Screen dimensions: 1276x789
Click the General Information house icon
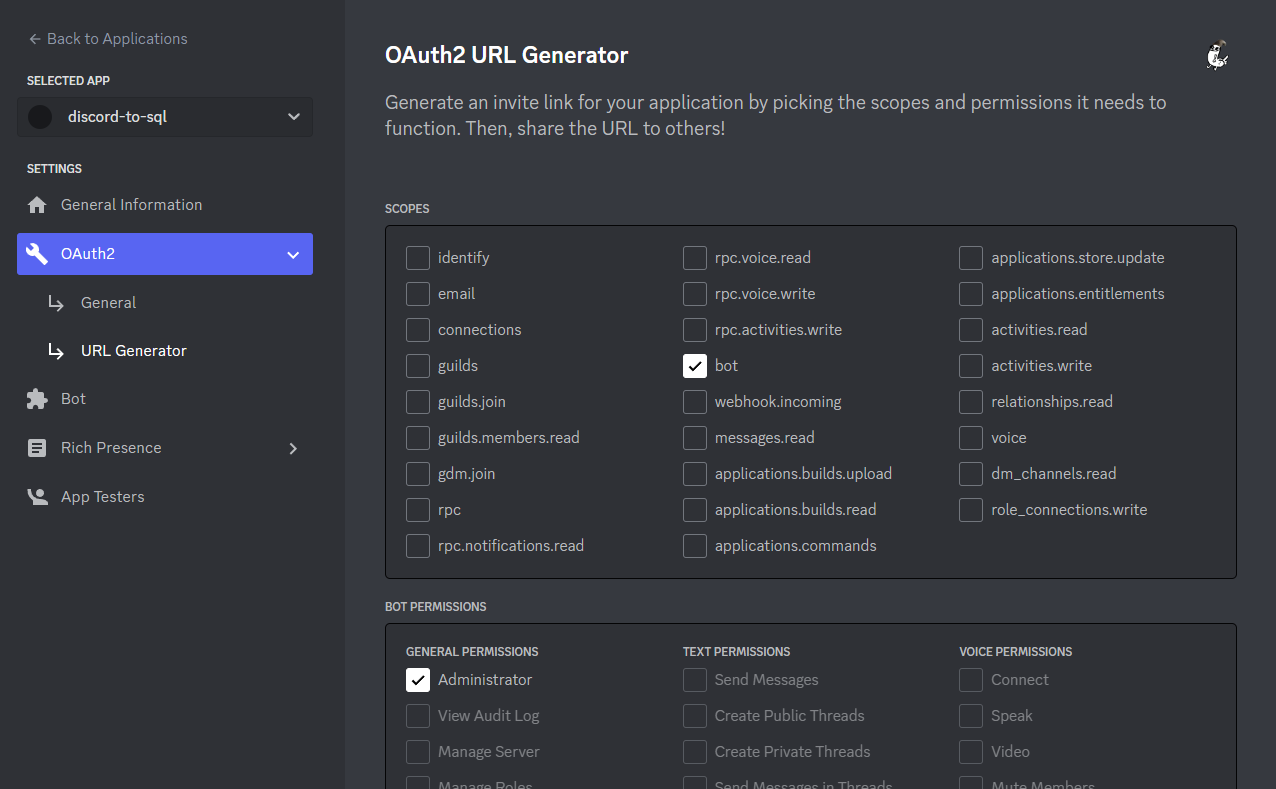point(36,204)
